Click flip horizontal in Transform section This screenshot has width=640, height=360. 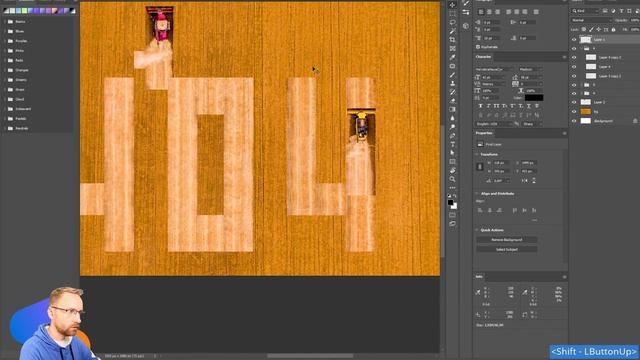pos(525,180)
